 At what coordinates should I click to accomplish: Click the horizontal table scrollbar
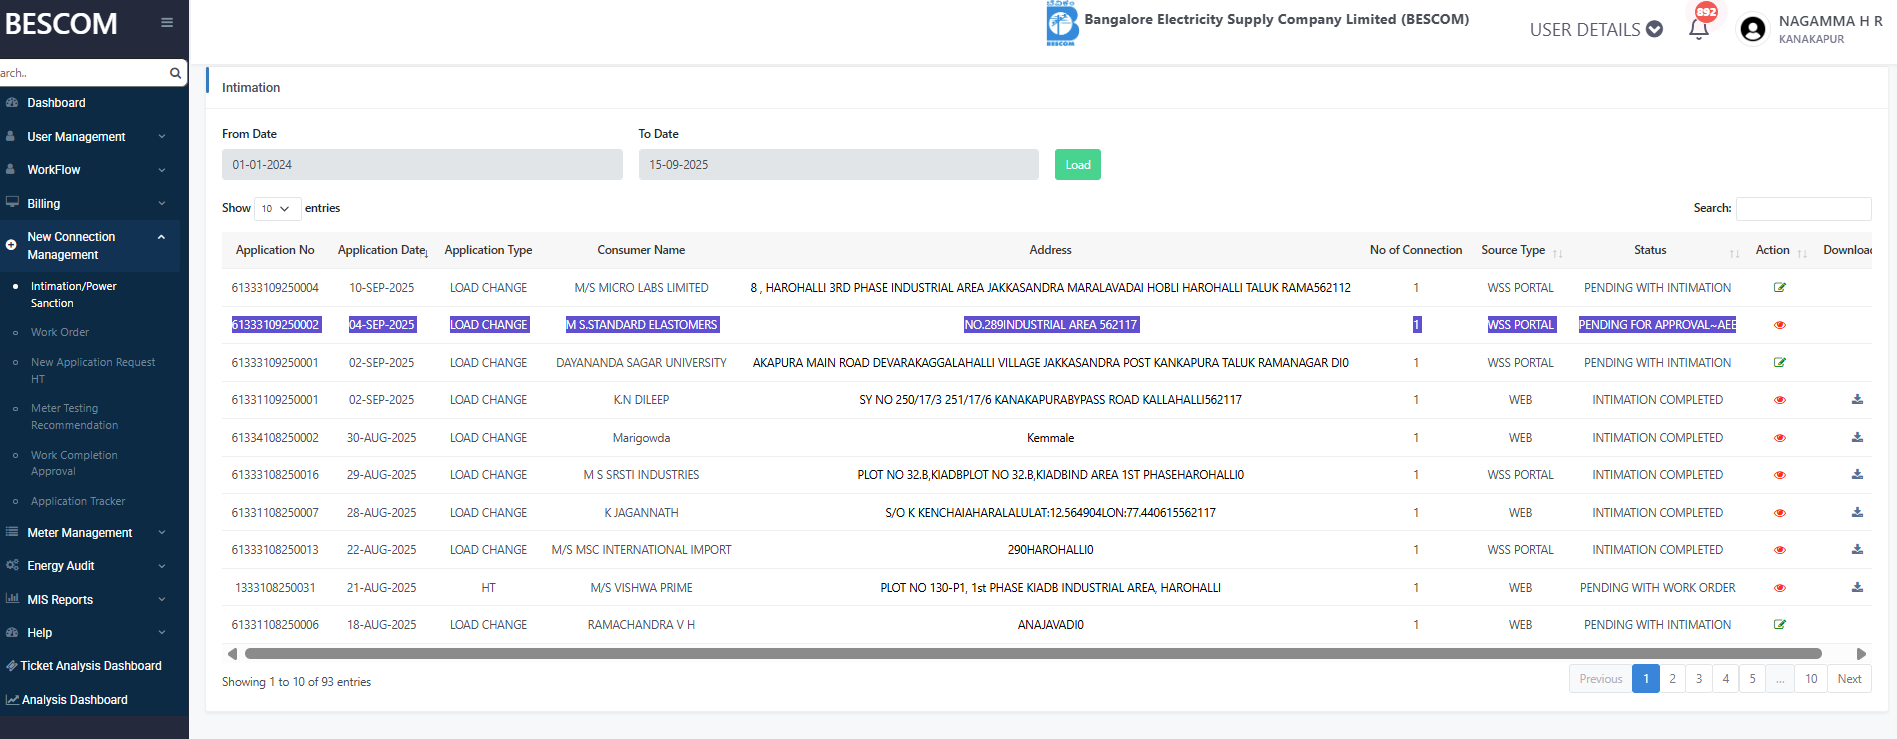tap(1030, 654)
